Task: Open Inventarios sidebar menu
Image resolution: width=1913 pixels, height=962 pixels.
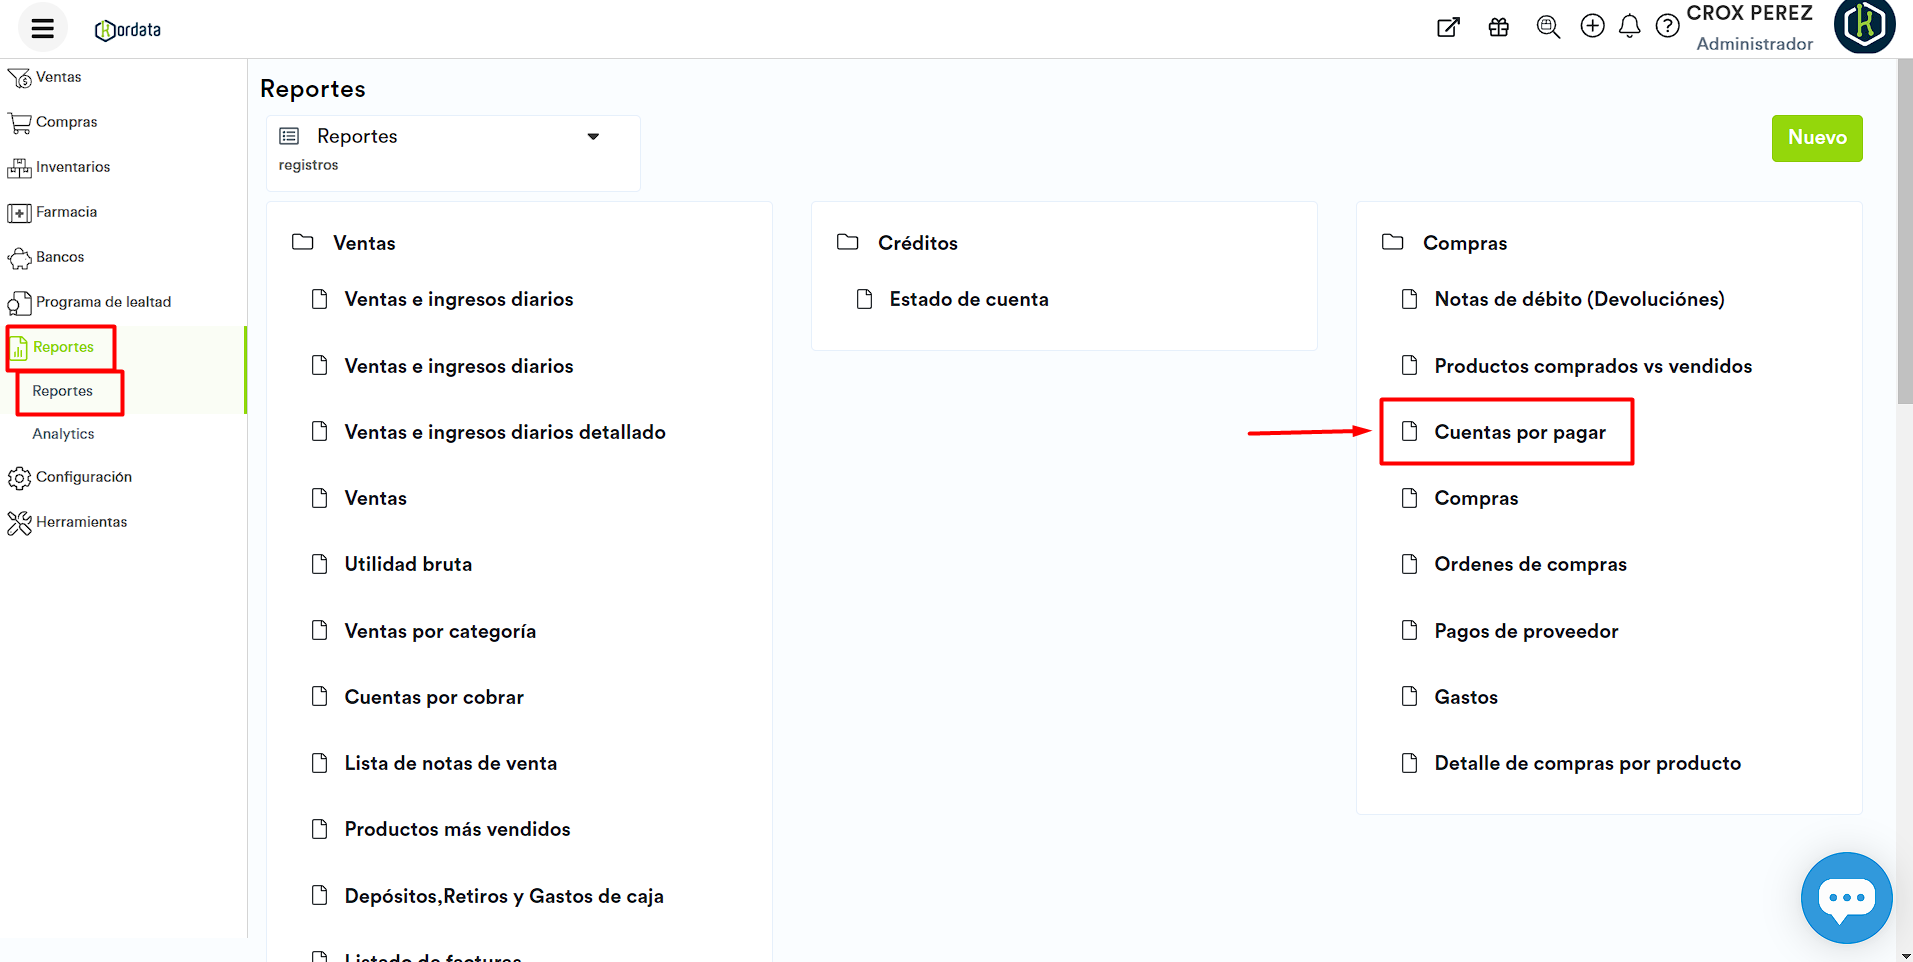Action: point(72,167)
